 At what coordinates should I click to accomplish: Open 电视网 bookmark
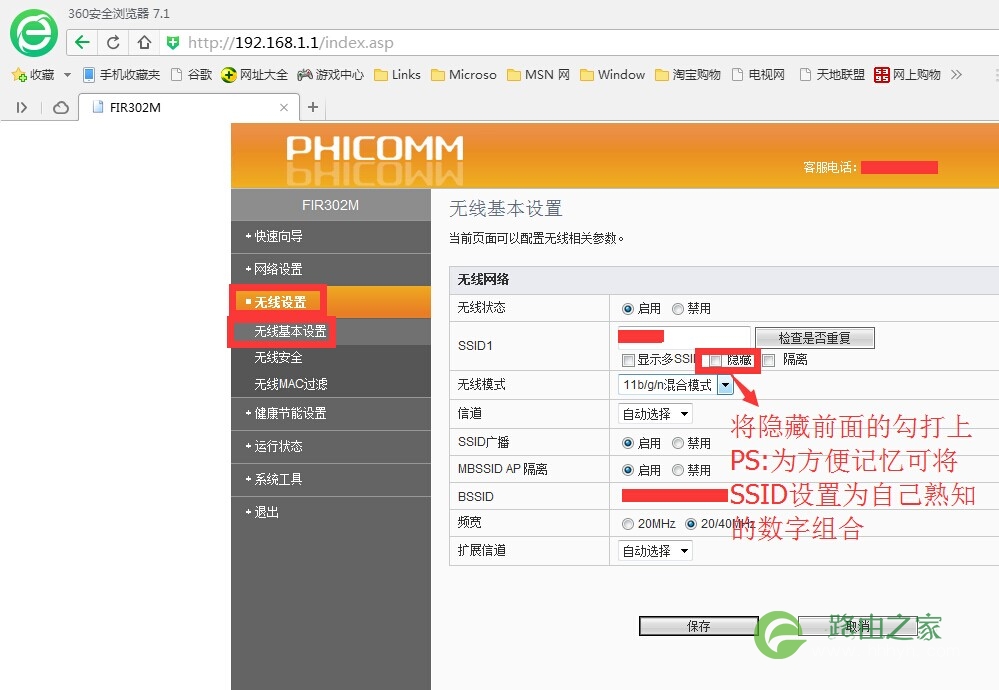(758, 75)
